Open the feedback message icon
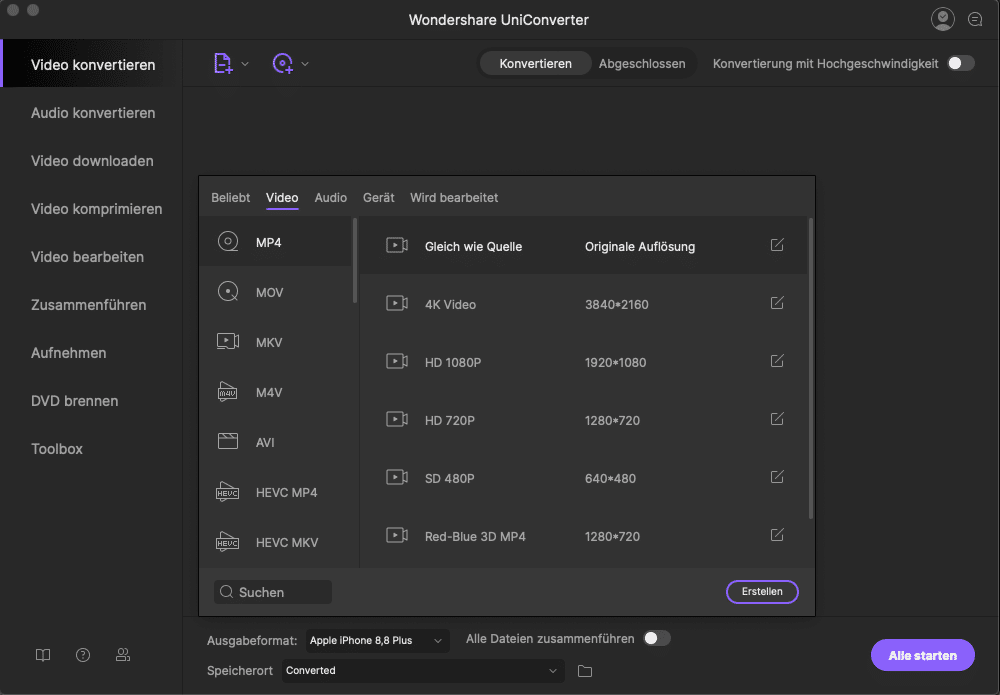The height and width of the screenshot is (695, 1000). (975, 19)
